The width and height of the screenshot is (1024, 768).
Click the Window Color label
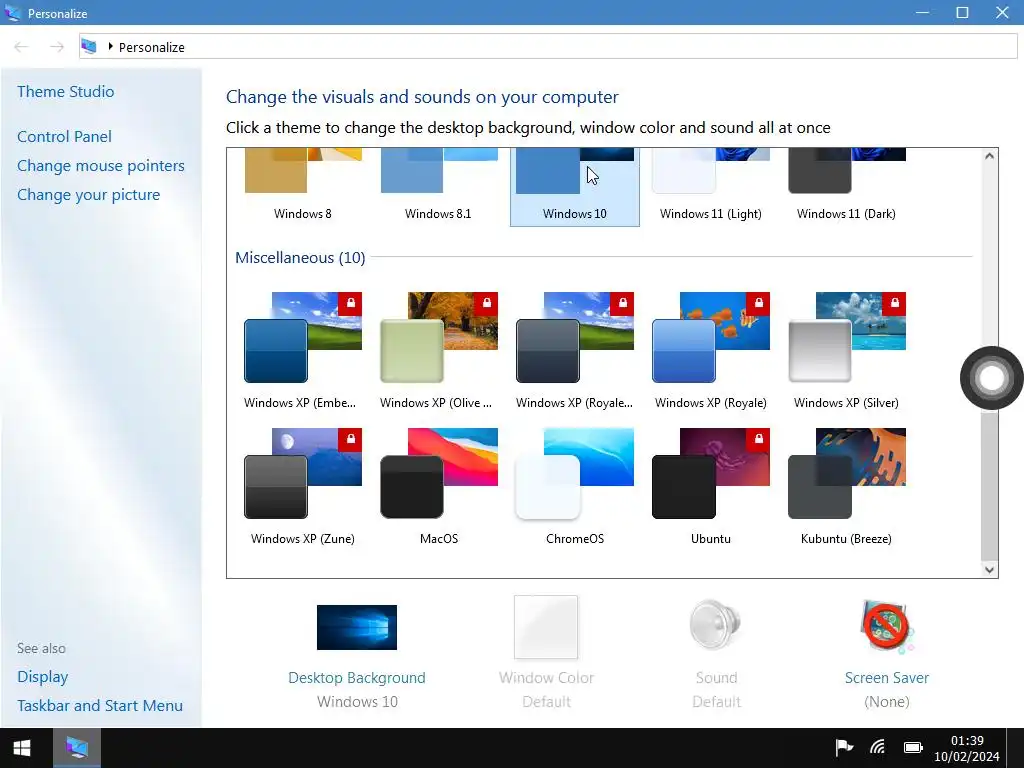pos(546,678)
